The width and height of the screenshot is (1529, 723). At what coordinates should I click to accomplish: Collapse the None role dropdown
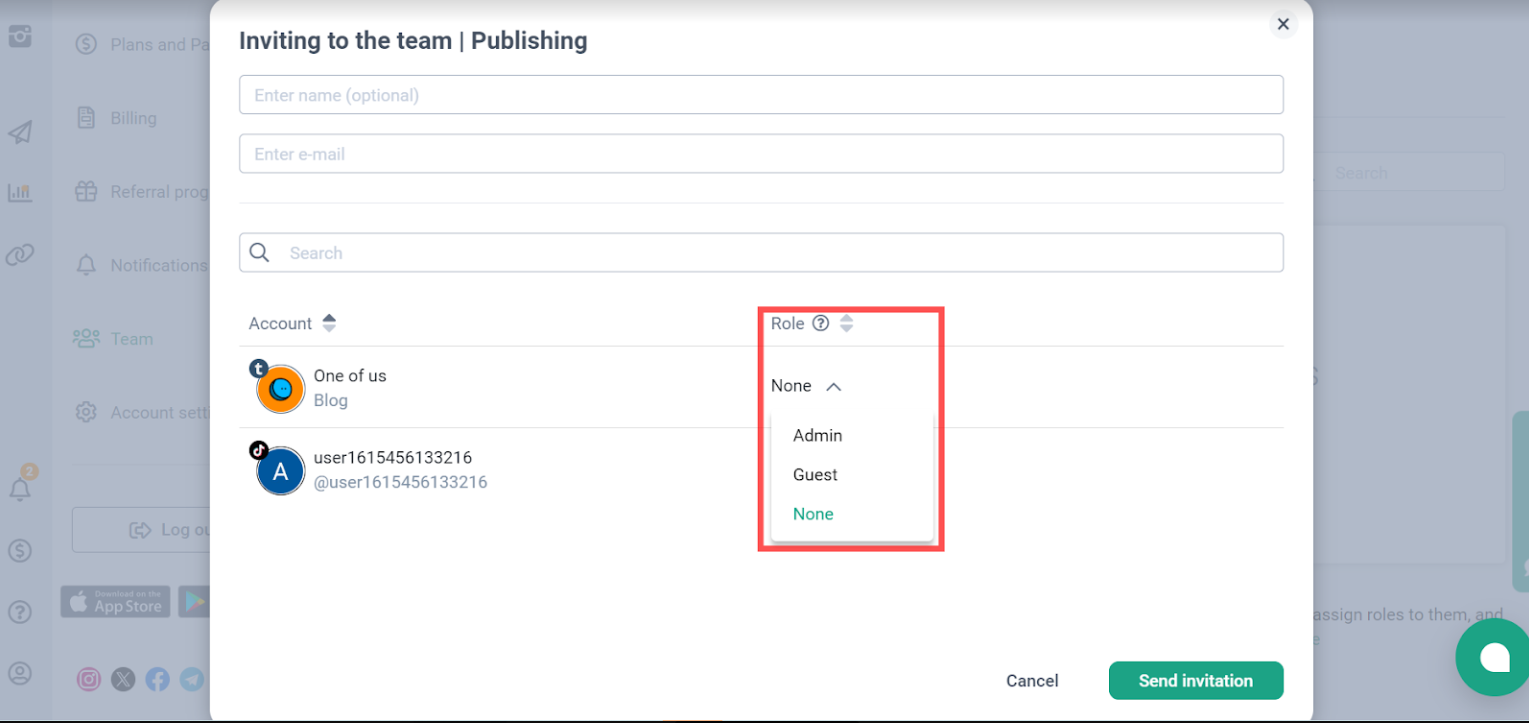coord(806,386)
